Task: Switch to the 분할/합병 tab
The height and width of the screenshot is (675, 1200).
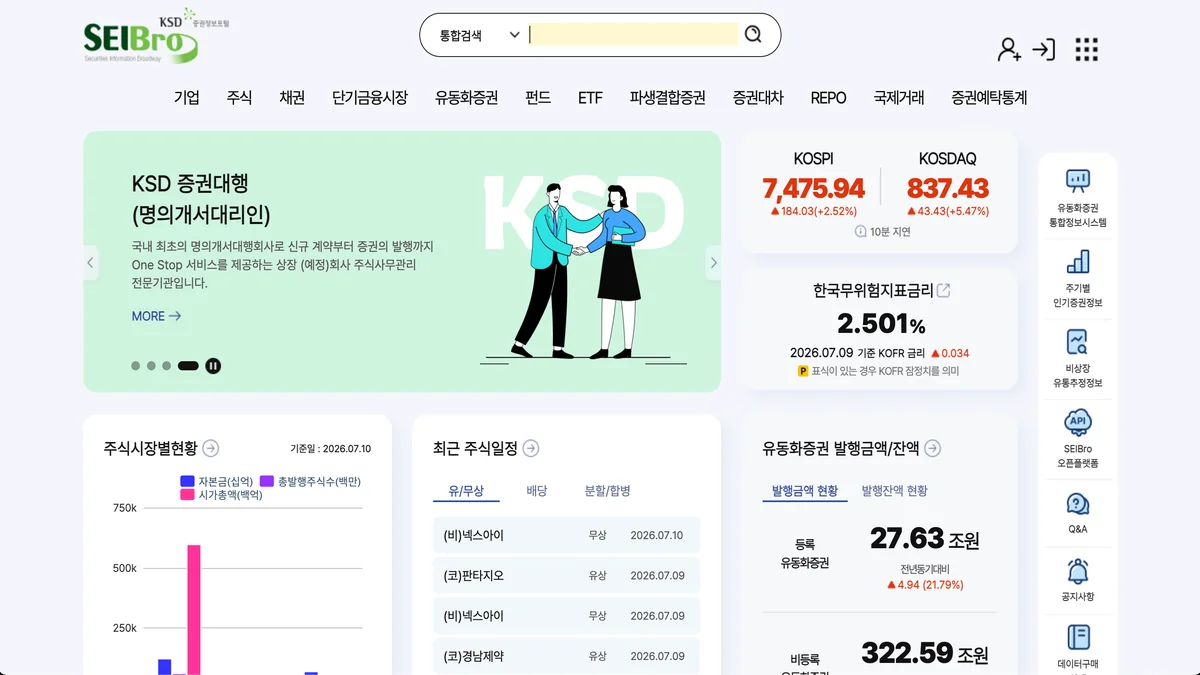Action: (608, 491)
